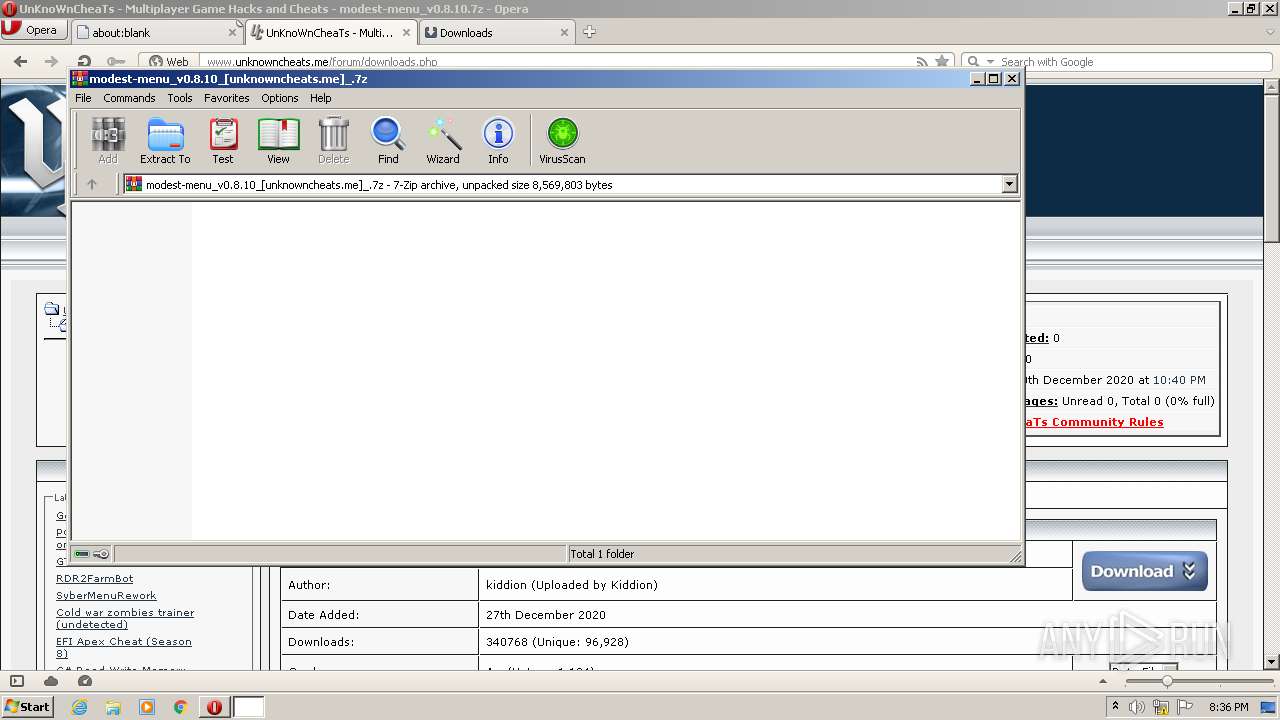The height and width of the screenshot is (720, 1280).
Task: Click the clock in system tray
Action: coord(1228,707)
